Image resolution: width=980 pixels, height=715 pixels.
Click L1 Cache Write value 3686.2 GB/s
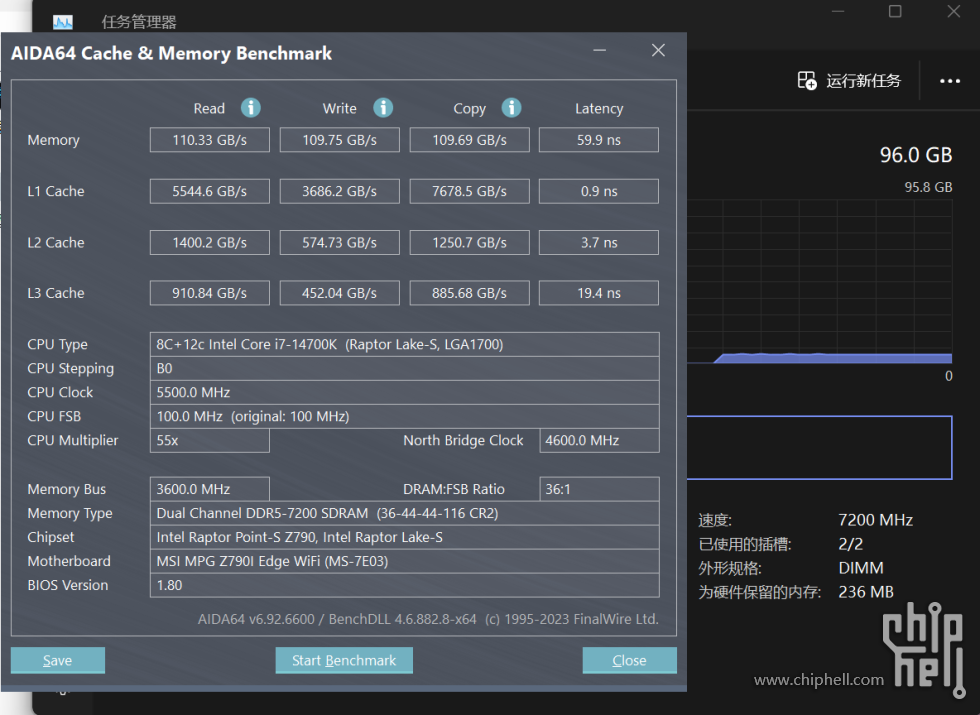click(339, 191)
